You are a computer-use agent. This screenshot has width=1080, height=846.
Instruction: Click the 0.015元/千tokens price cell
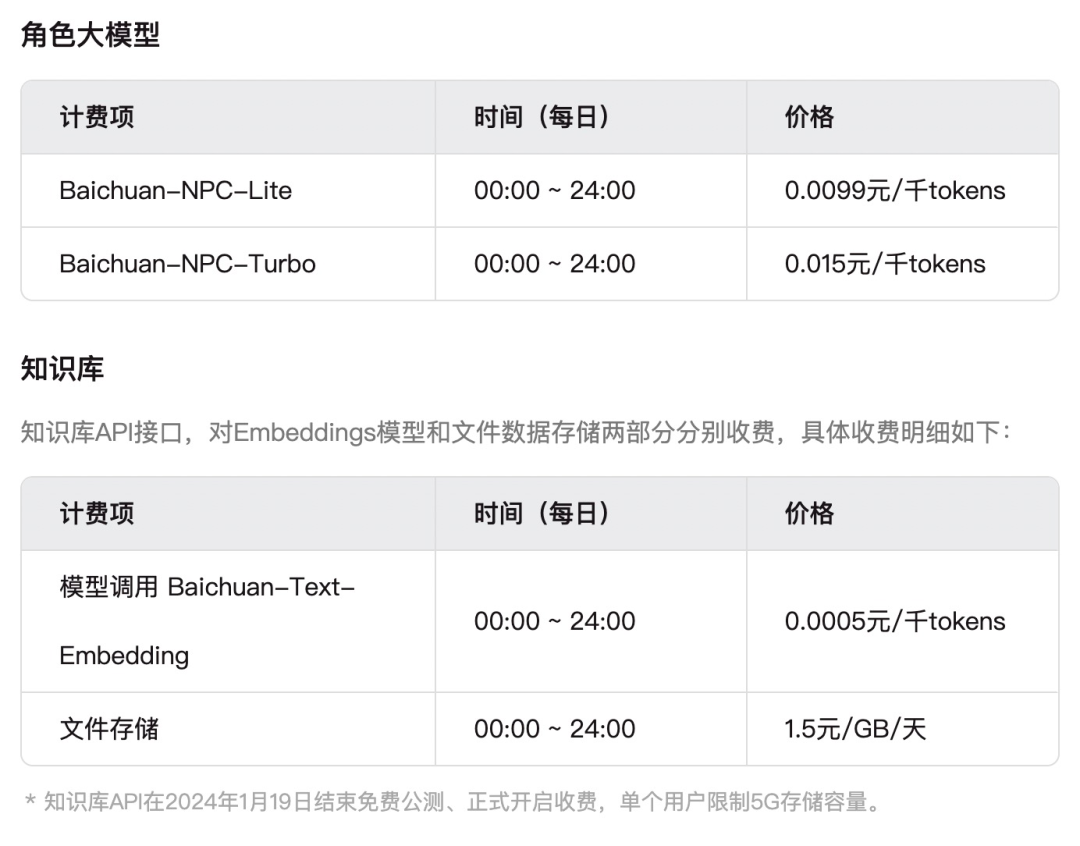[x=902, y=264]
